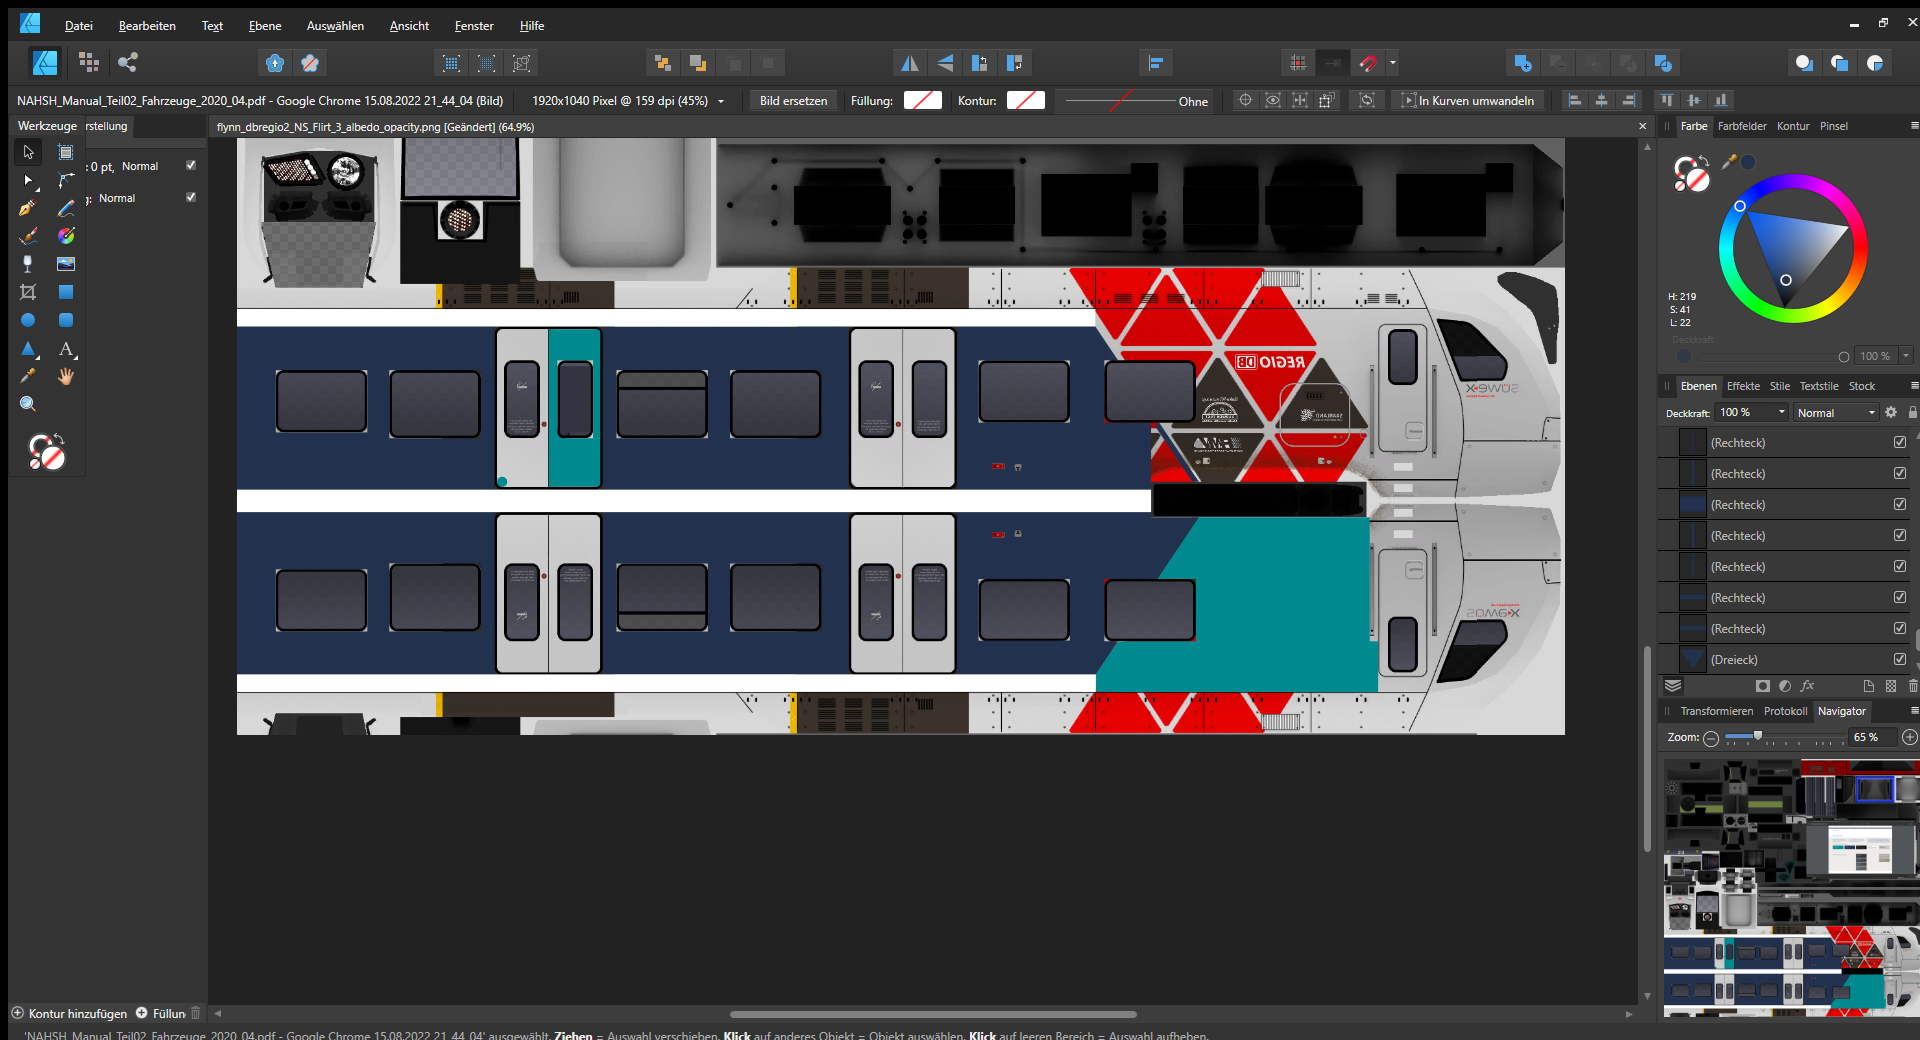Open the Datei menu
This screenshot has width=1920, height=1040.
(x=79, y=26)
